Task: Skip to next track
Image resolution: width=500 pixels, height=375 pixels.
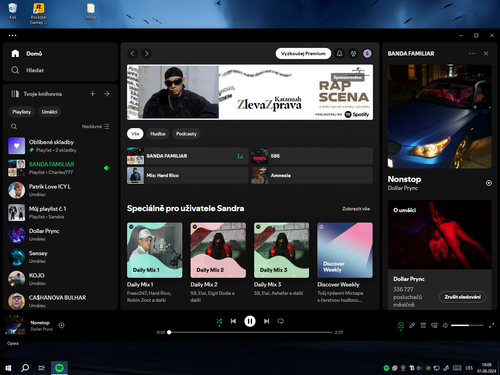Action: click(266, 321)
